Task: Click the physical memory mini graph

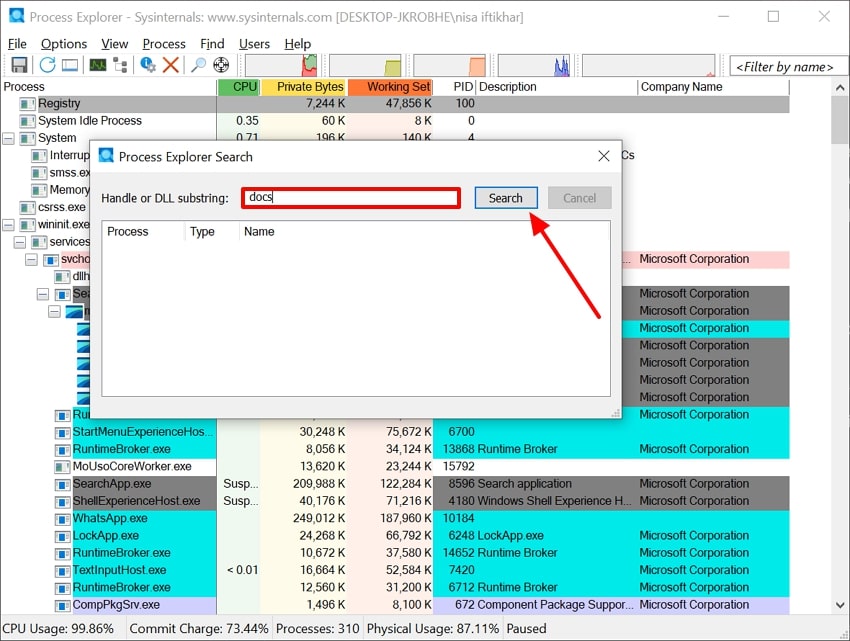Action: pyautogui.click(x=449, y=65)
